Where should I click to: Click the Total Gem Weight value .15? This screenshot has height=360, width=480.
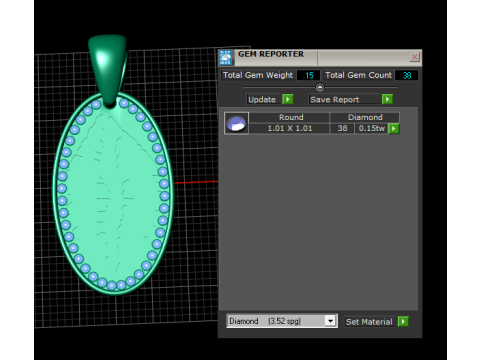(x=308, y=75)
